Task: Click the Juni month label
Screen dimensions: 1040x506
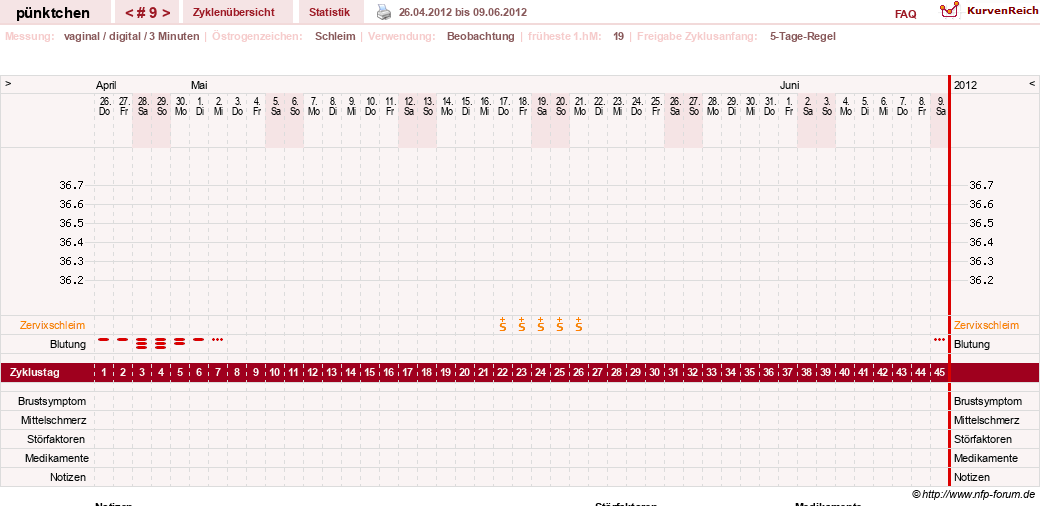Action: tap(789, 85)
